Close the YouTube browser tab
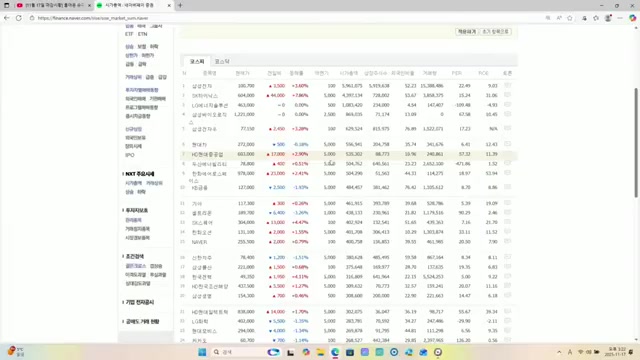The height and width of the screenshot is (360, 640). coord(89,5)
